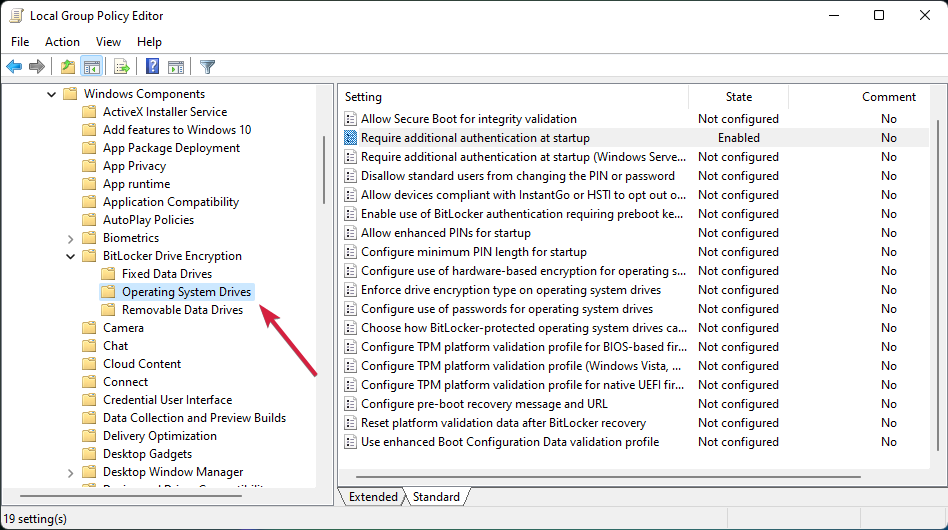Image resolution: width=948 pixels, height=530 pixels.
Task: Expand the Biometrics tree node
Action: tap(70, 239)
